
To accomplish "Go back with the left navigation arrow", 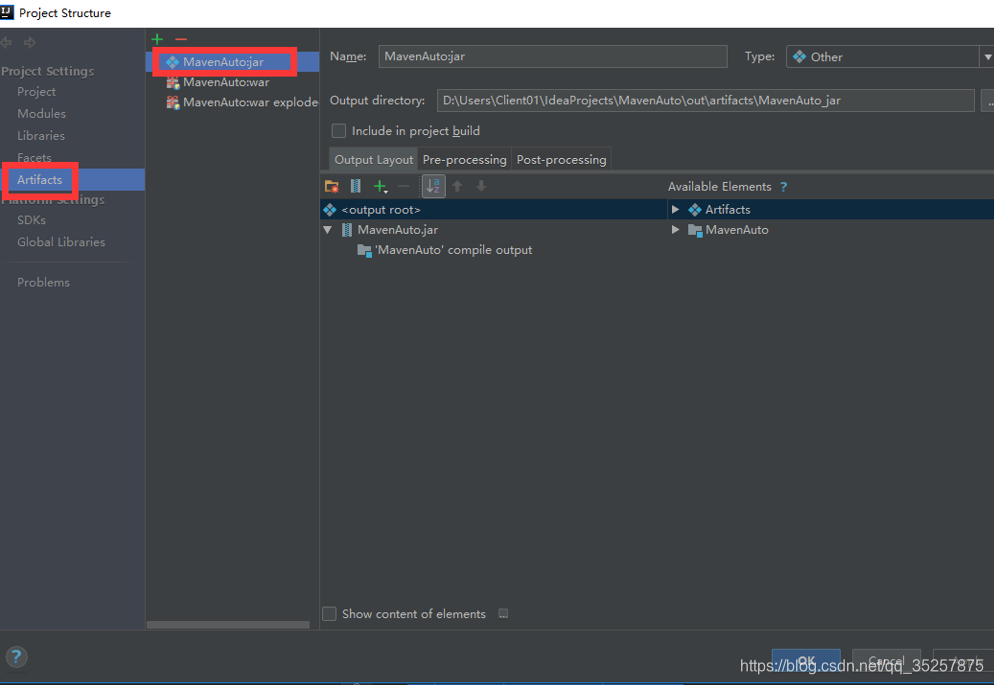I will tap(6, 42).
